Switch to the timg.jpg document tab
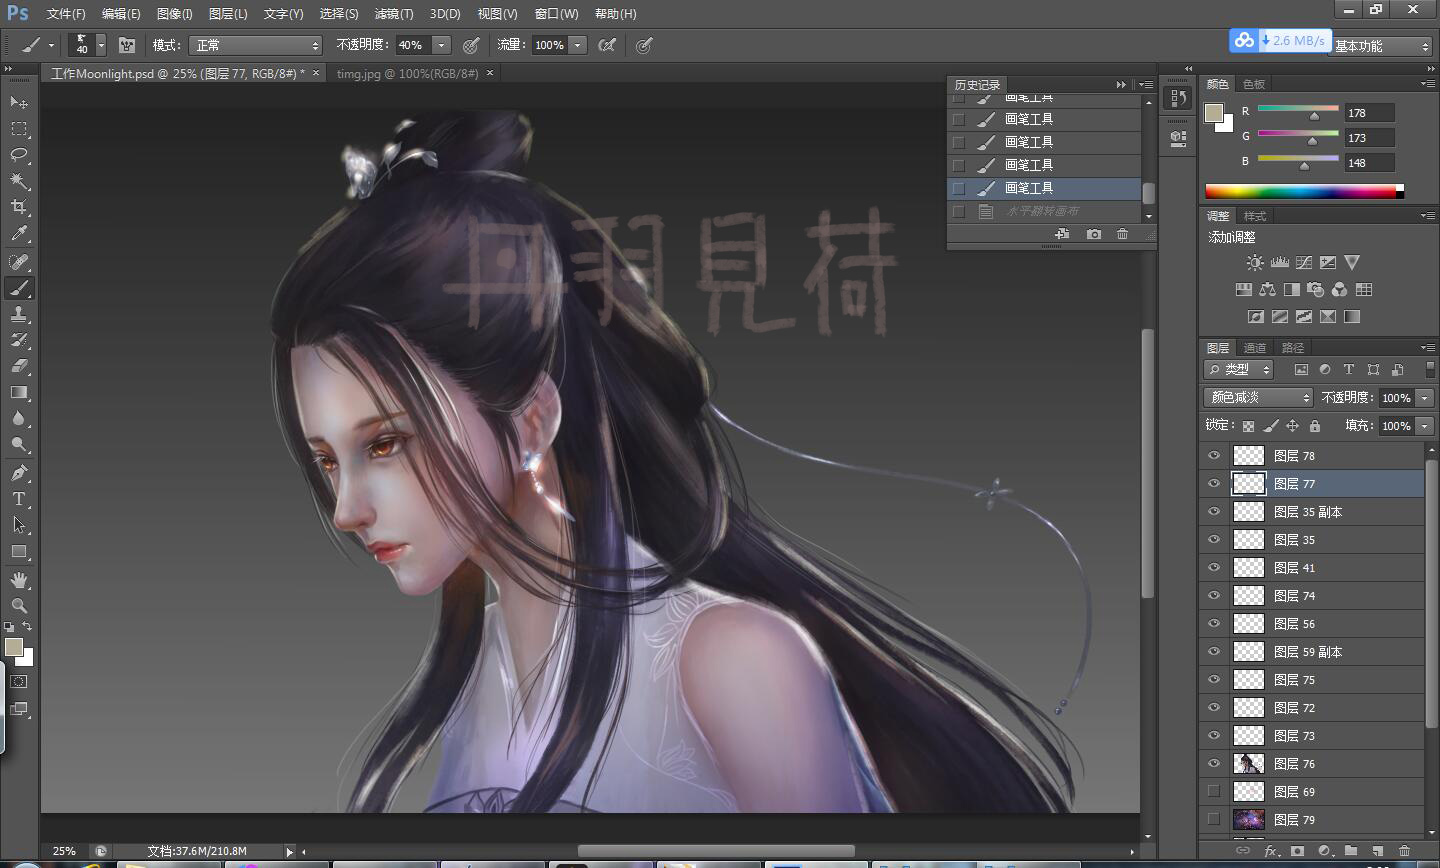The width and height of the screenshot is (1440, 868). [407, 74]
